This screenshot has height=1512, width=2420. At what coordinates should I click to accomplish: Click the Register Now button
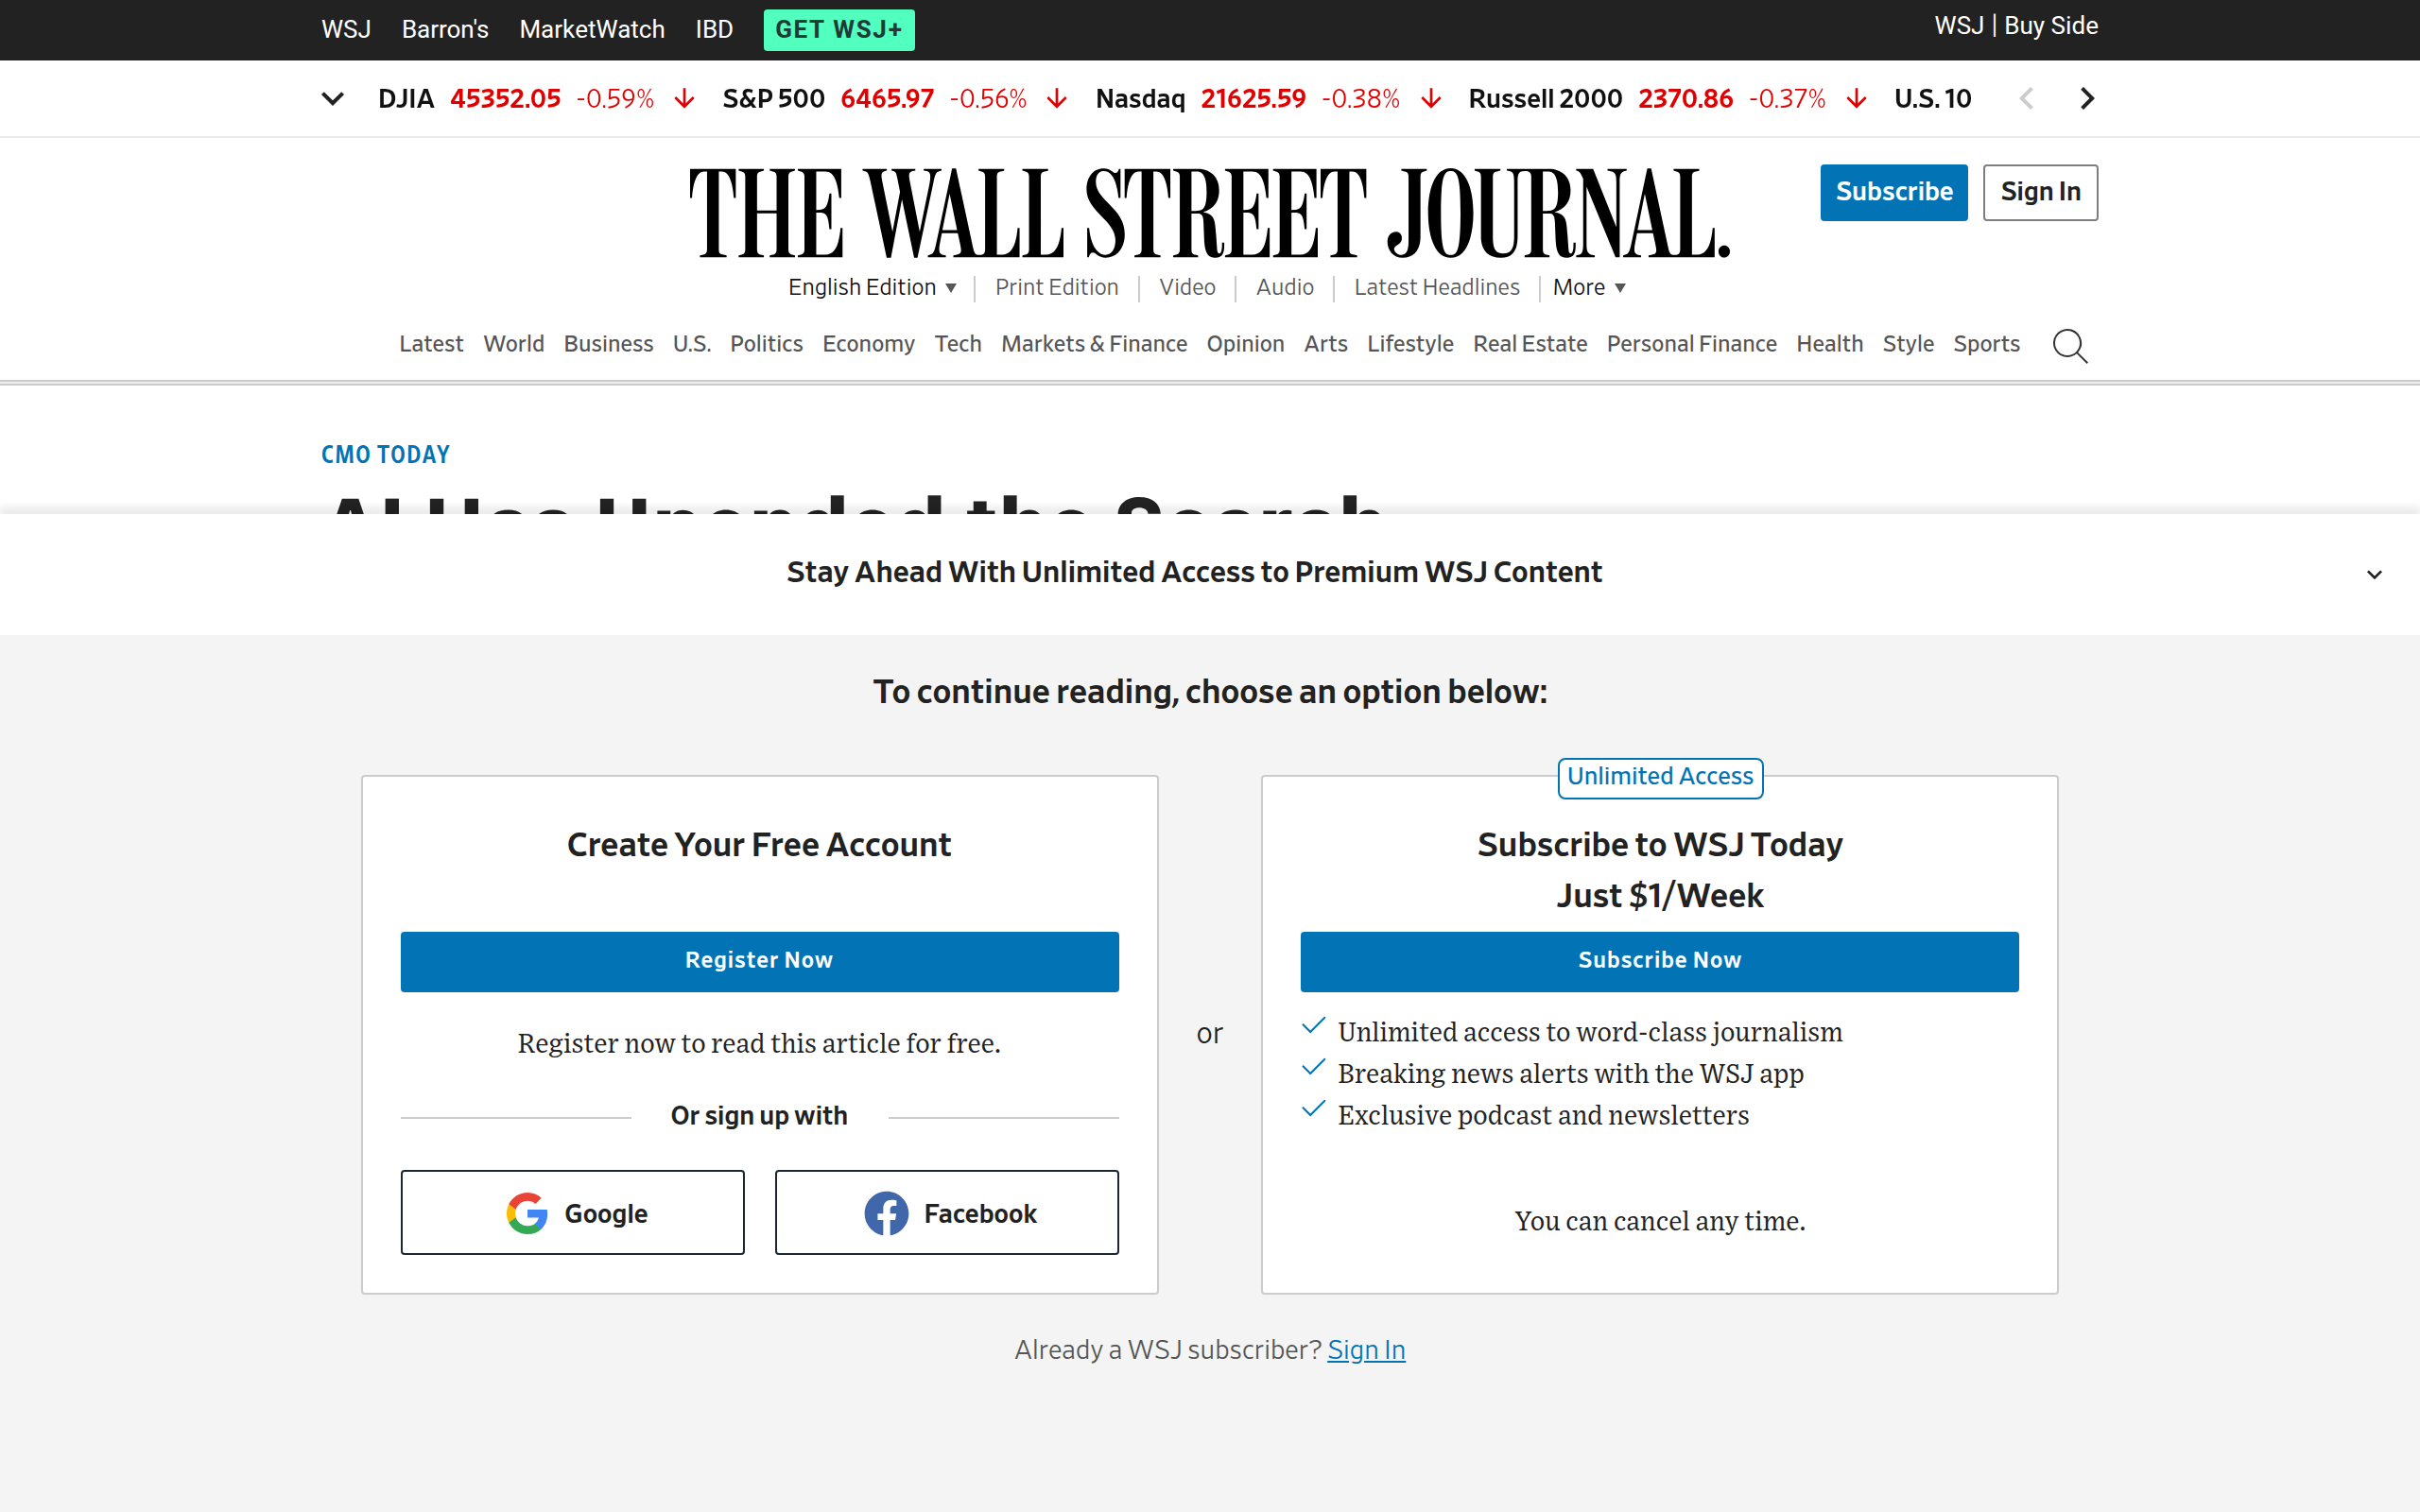pyautogui.click(x=759, y=961)
